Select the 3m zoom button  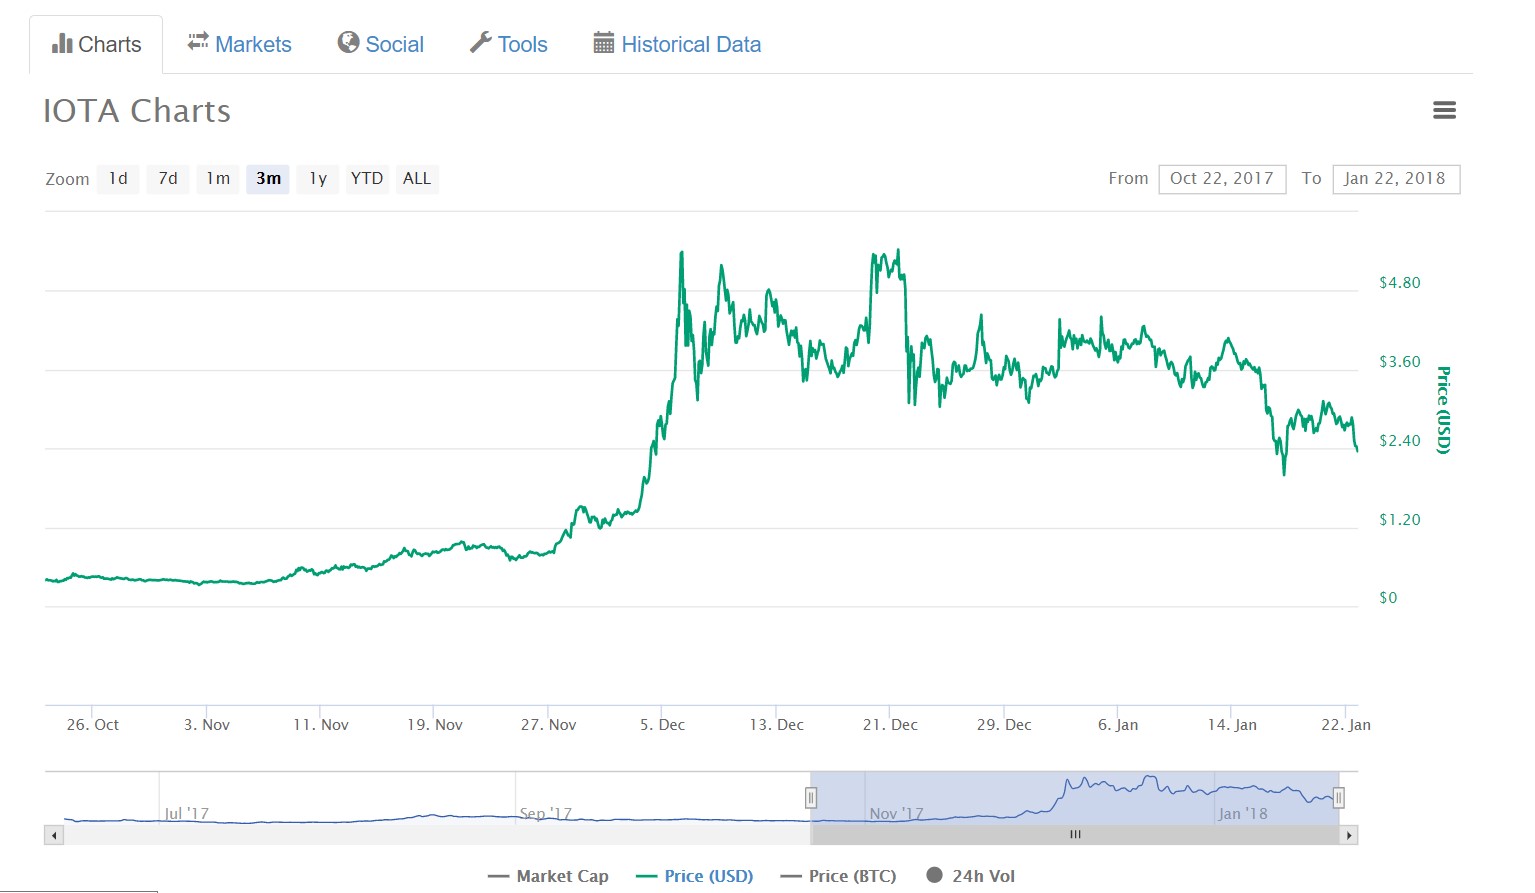268,179
